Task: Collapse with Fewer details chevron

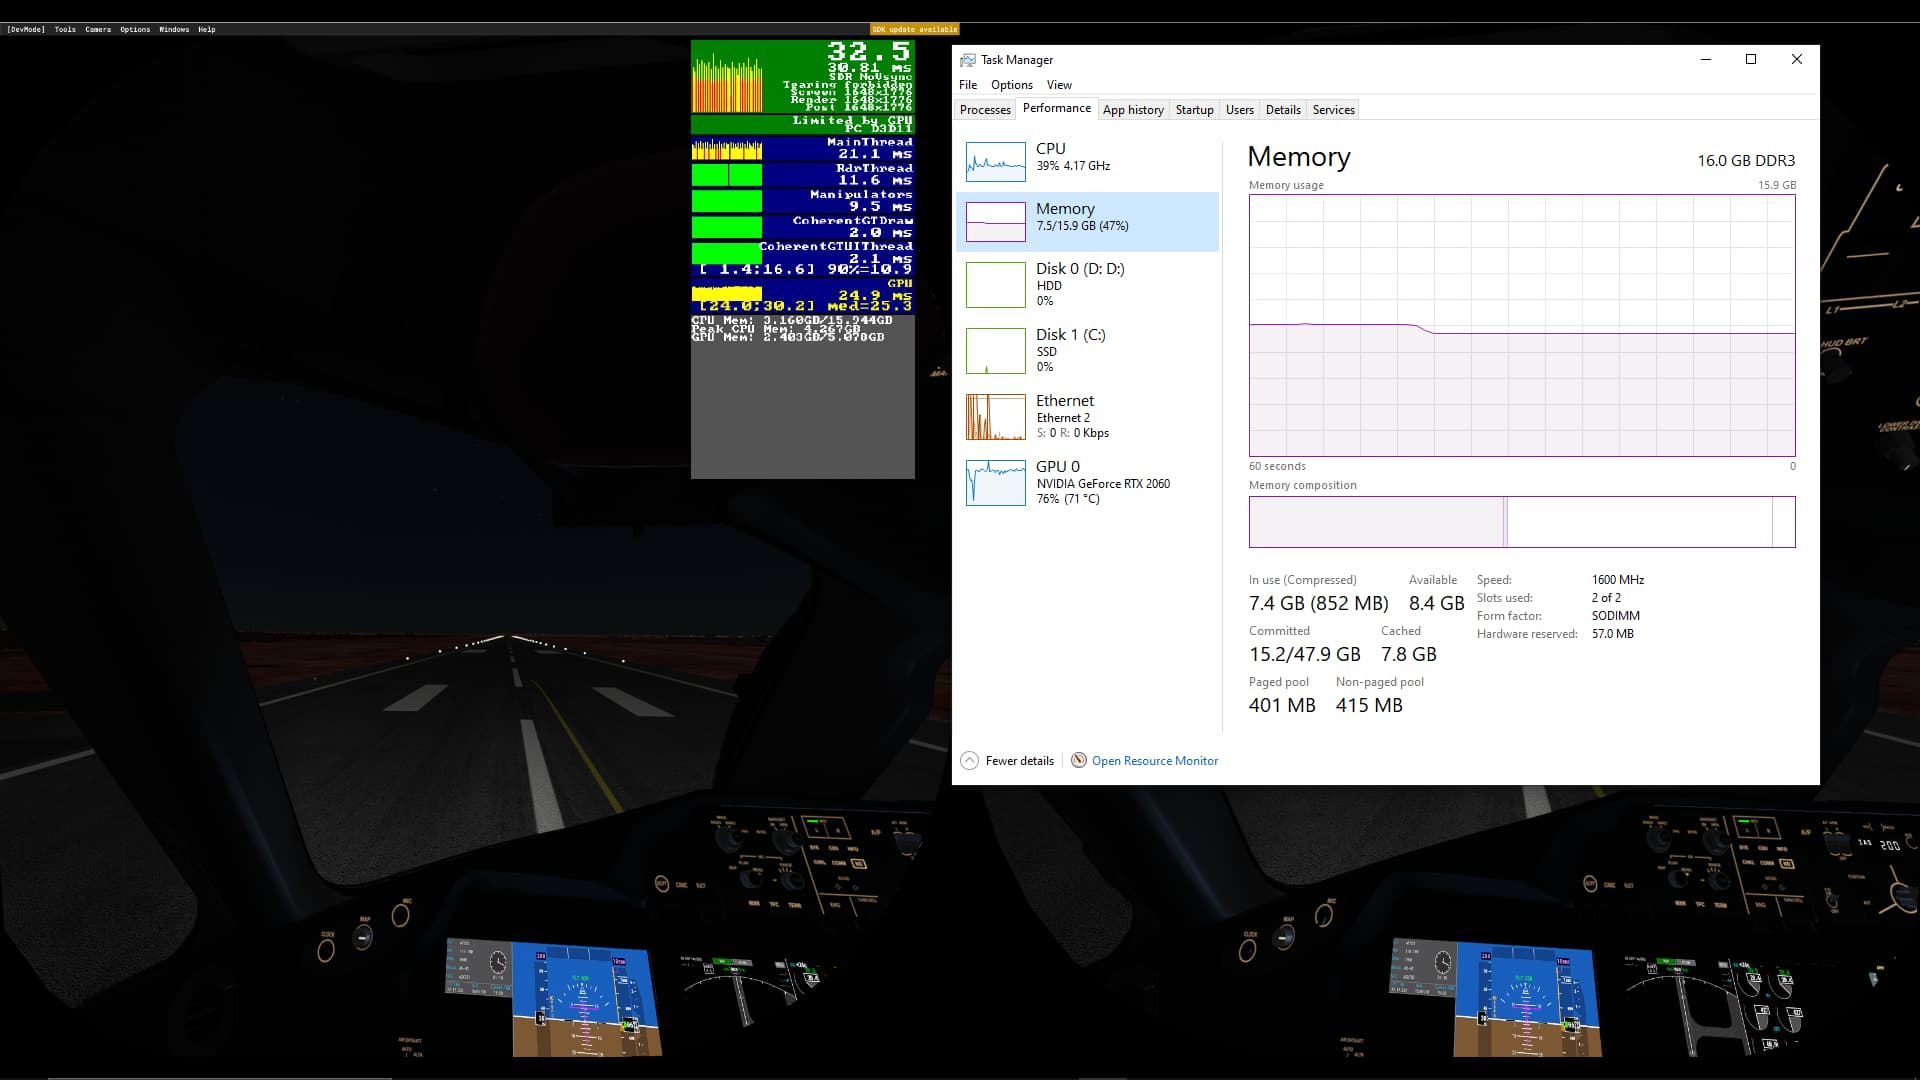Action: click(x=968, y=760)
